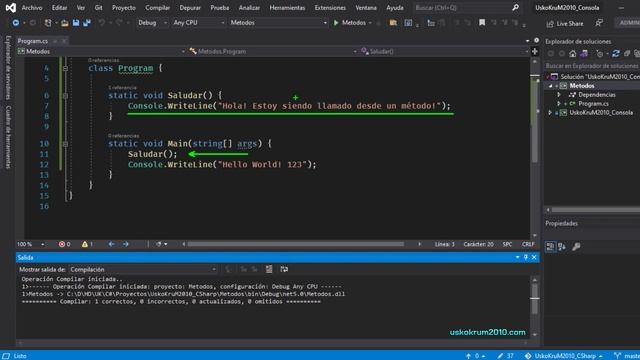Click the bookmark toolbar icon
Viewport: 640px width, 360px height.
coord(482,23)
